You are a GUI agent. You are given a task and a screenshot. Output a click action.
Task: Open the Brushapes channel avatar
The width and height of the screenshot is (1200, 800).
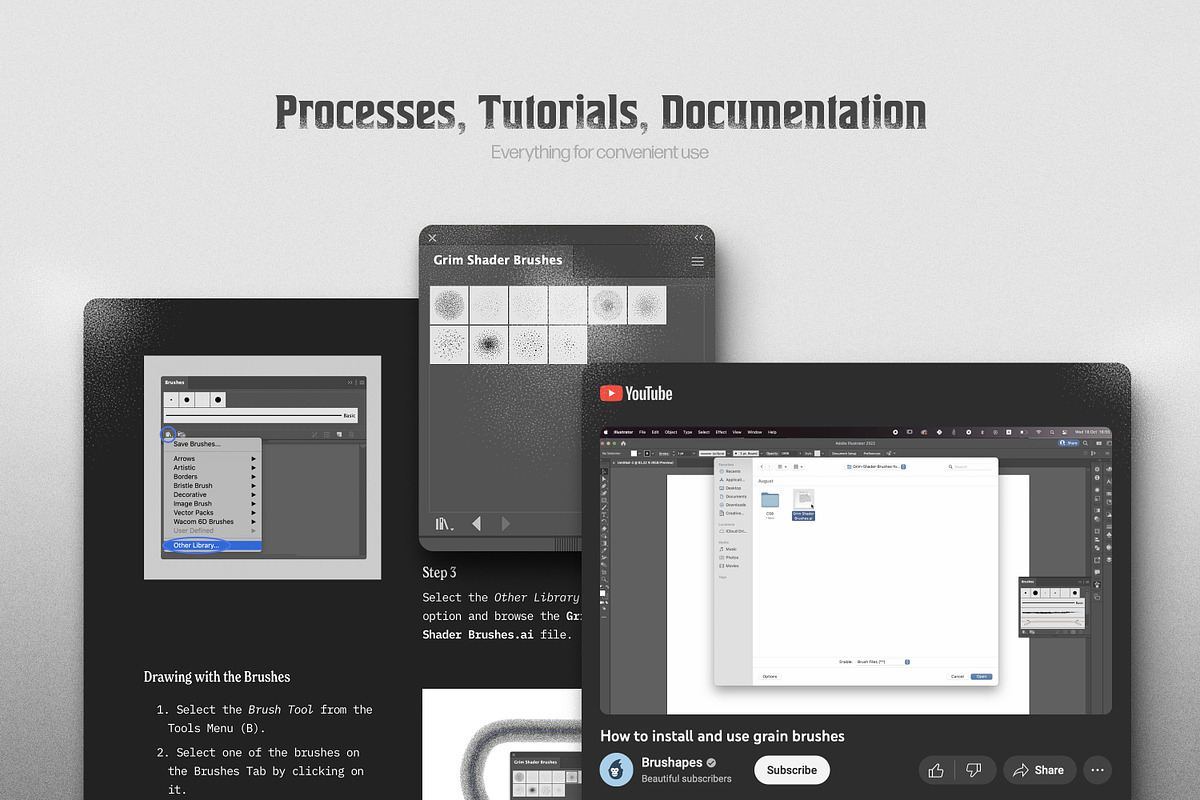[x=616, y=770]
